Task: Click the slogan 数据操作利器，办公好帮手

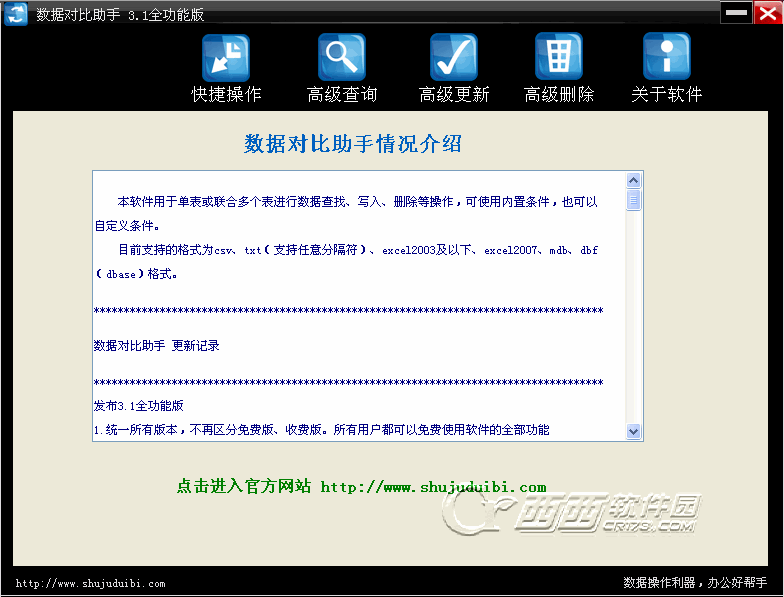Action: [x=695, y=582]
